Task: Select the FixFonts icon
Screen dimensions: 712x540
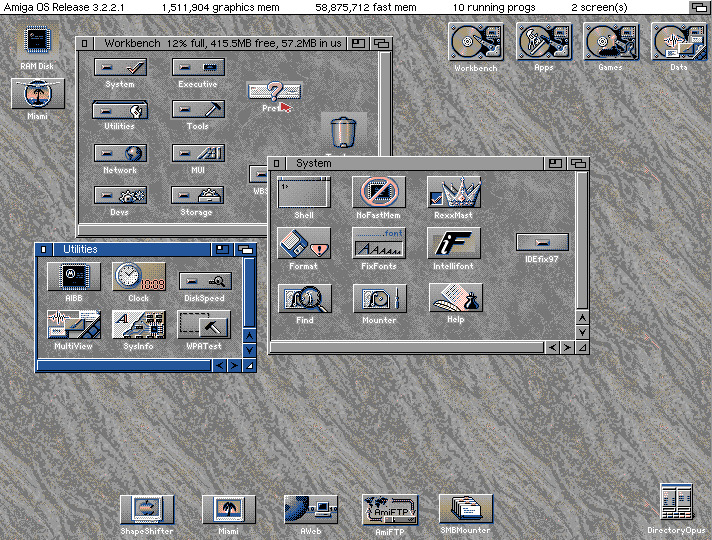Action: 379,243
